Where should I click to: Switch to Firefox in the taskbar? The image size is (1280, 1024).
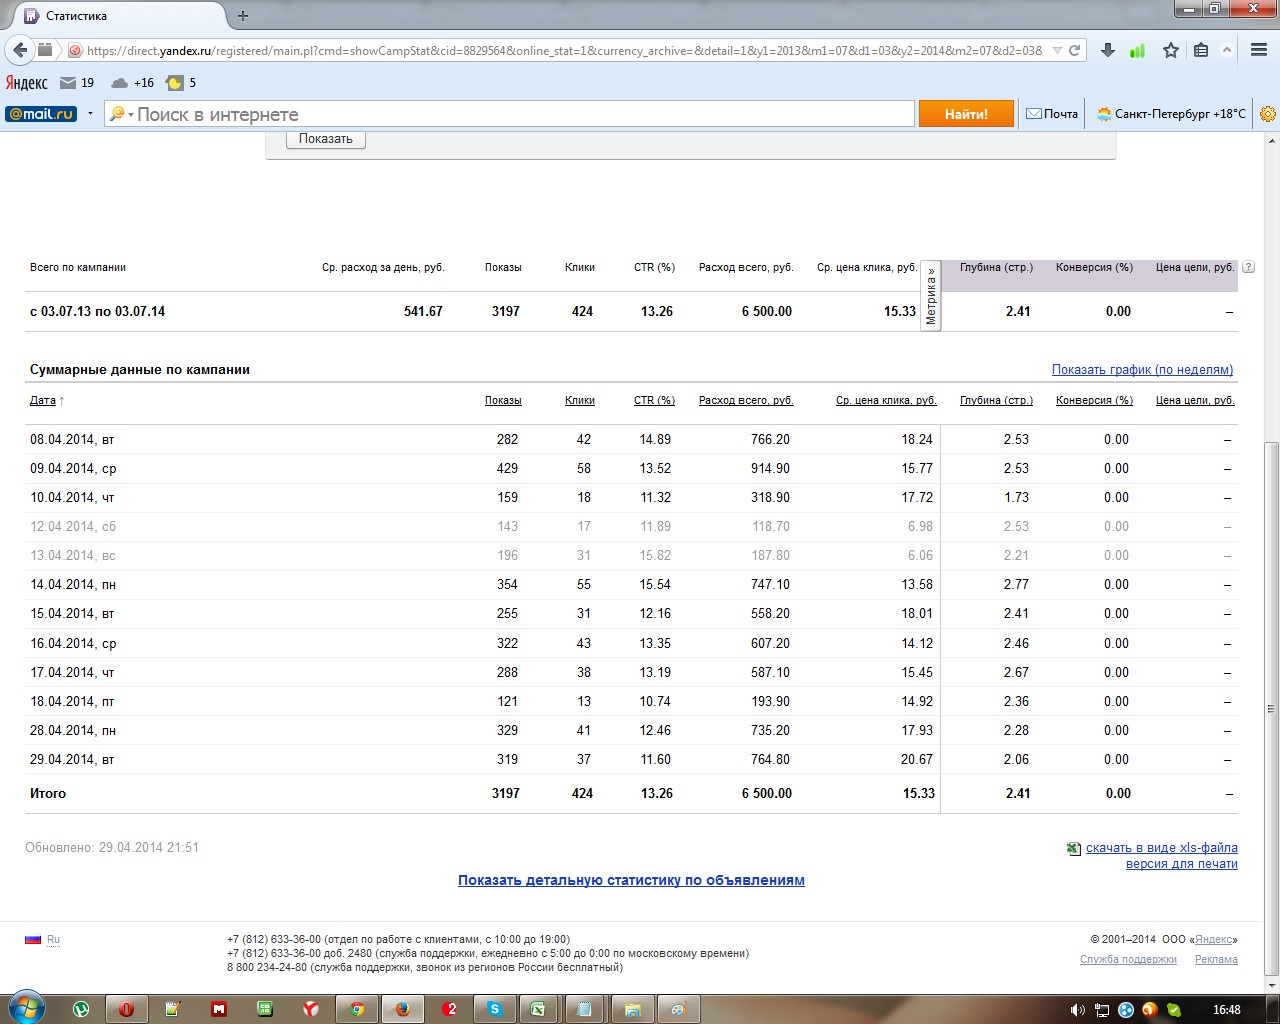click(x=402, y=1009)
